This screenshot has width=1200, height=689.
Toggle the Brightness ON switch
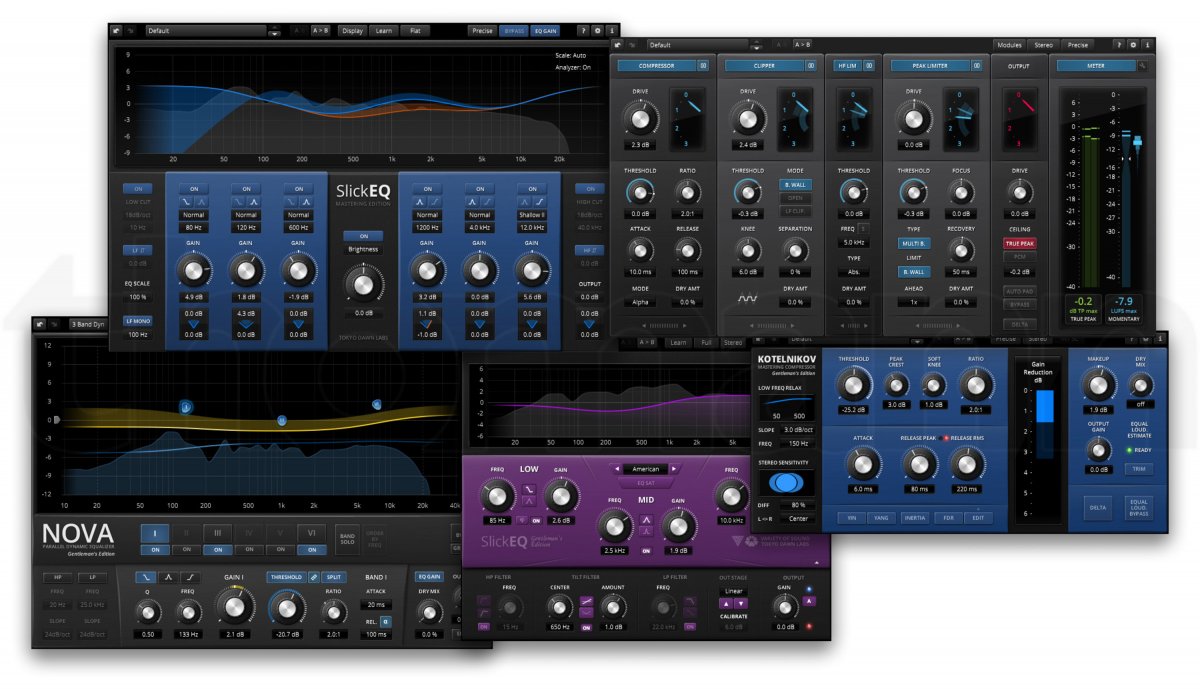(363, 235)
